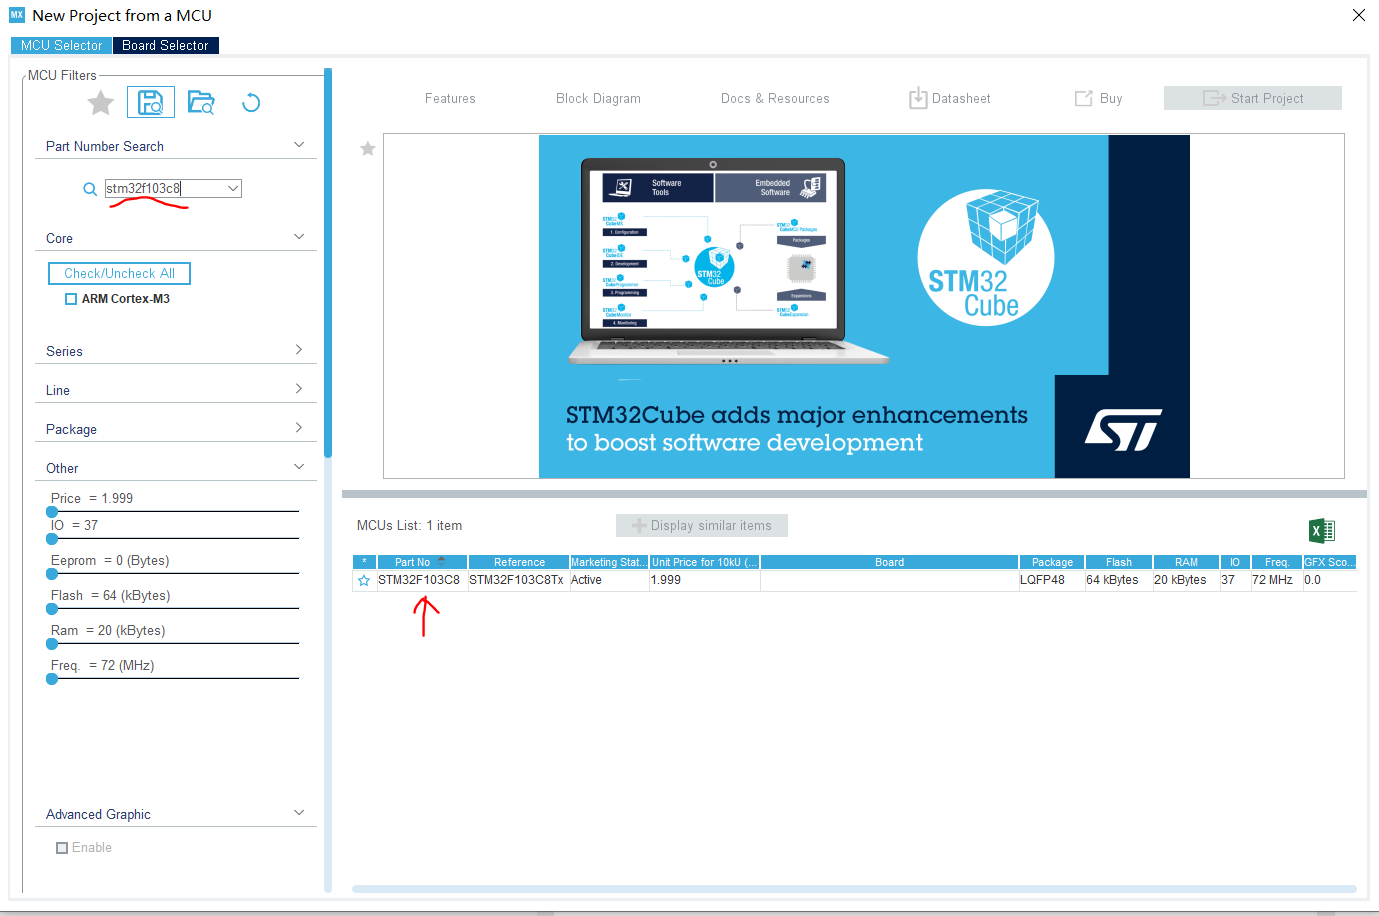1379x916 pixels.
Task: Sort by Freq. column header
Action: click(x=1277, y=562)
